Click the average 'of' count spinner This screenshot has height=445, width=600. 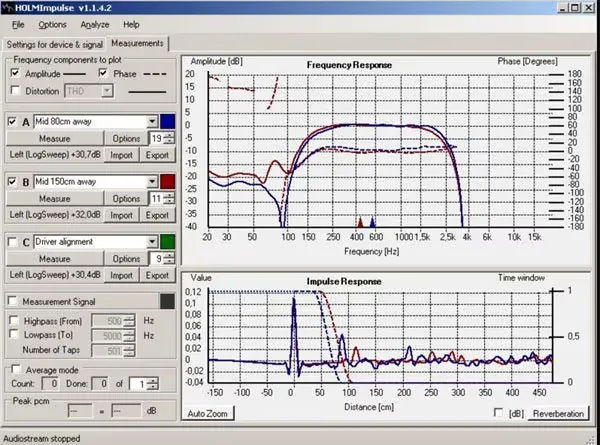(x=152, y=384)
